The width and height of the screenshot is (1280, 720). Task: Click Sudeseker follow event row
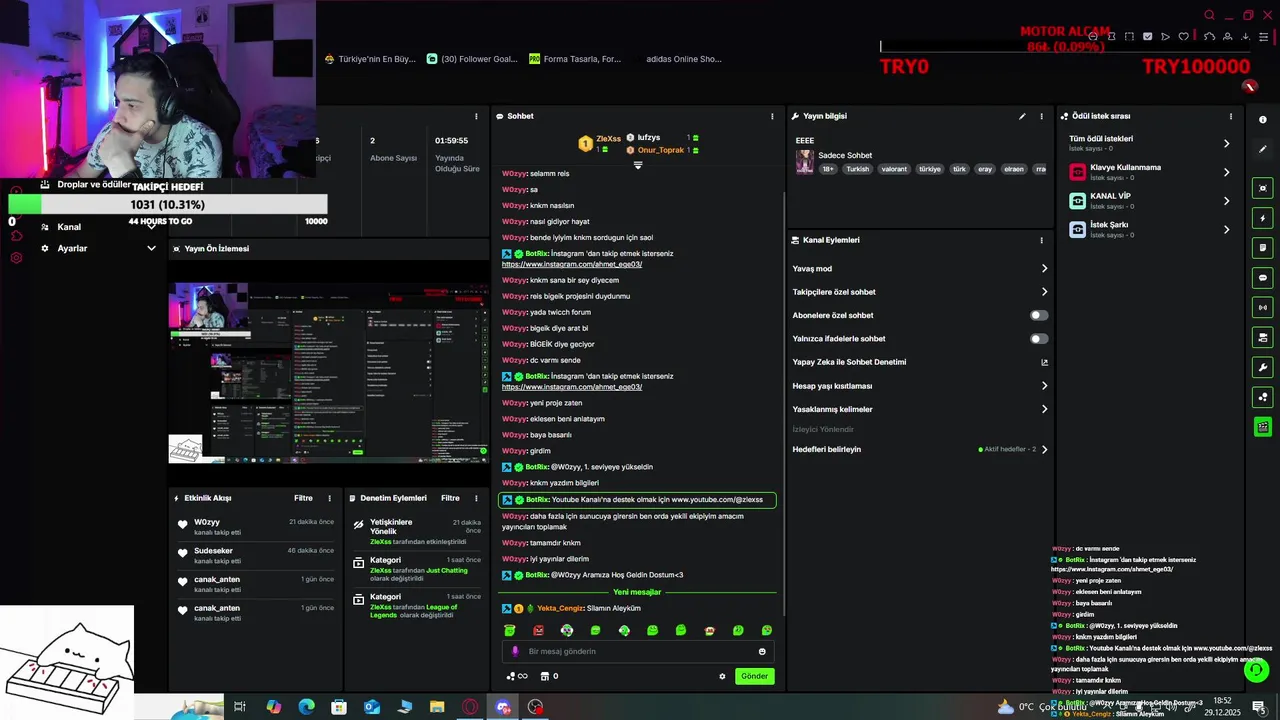click(254, 555)
